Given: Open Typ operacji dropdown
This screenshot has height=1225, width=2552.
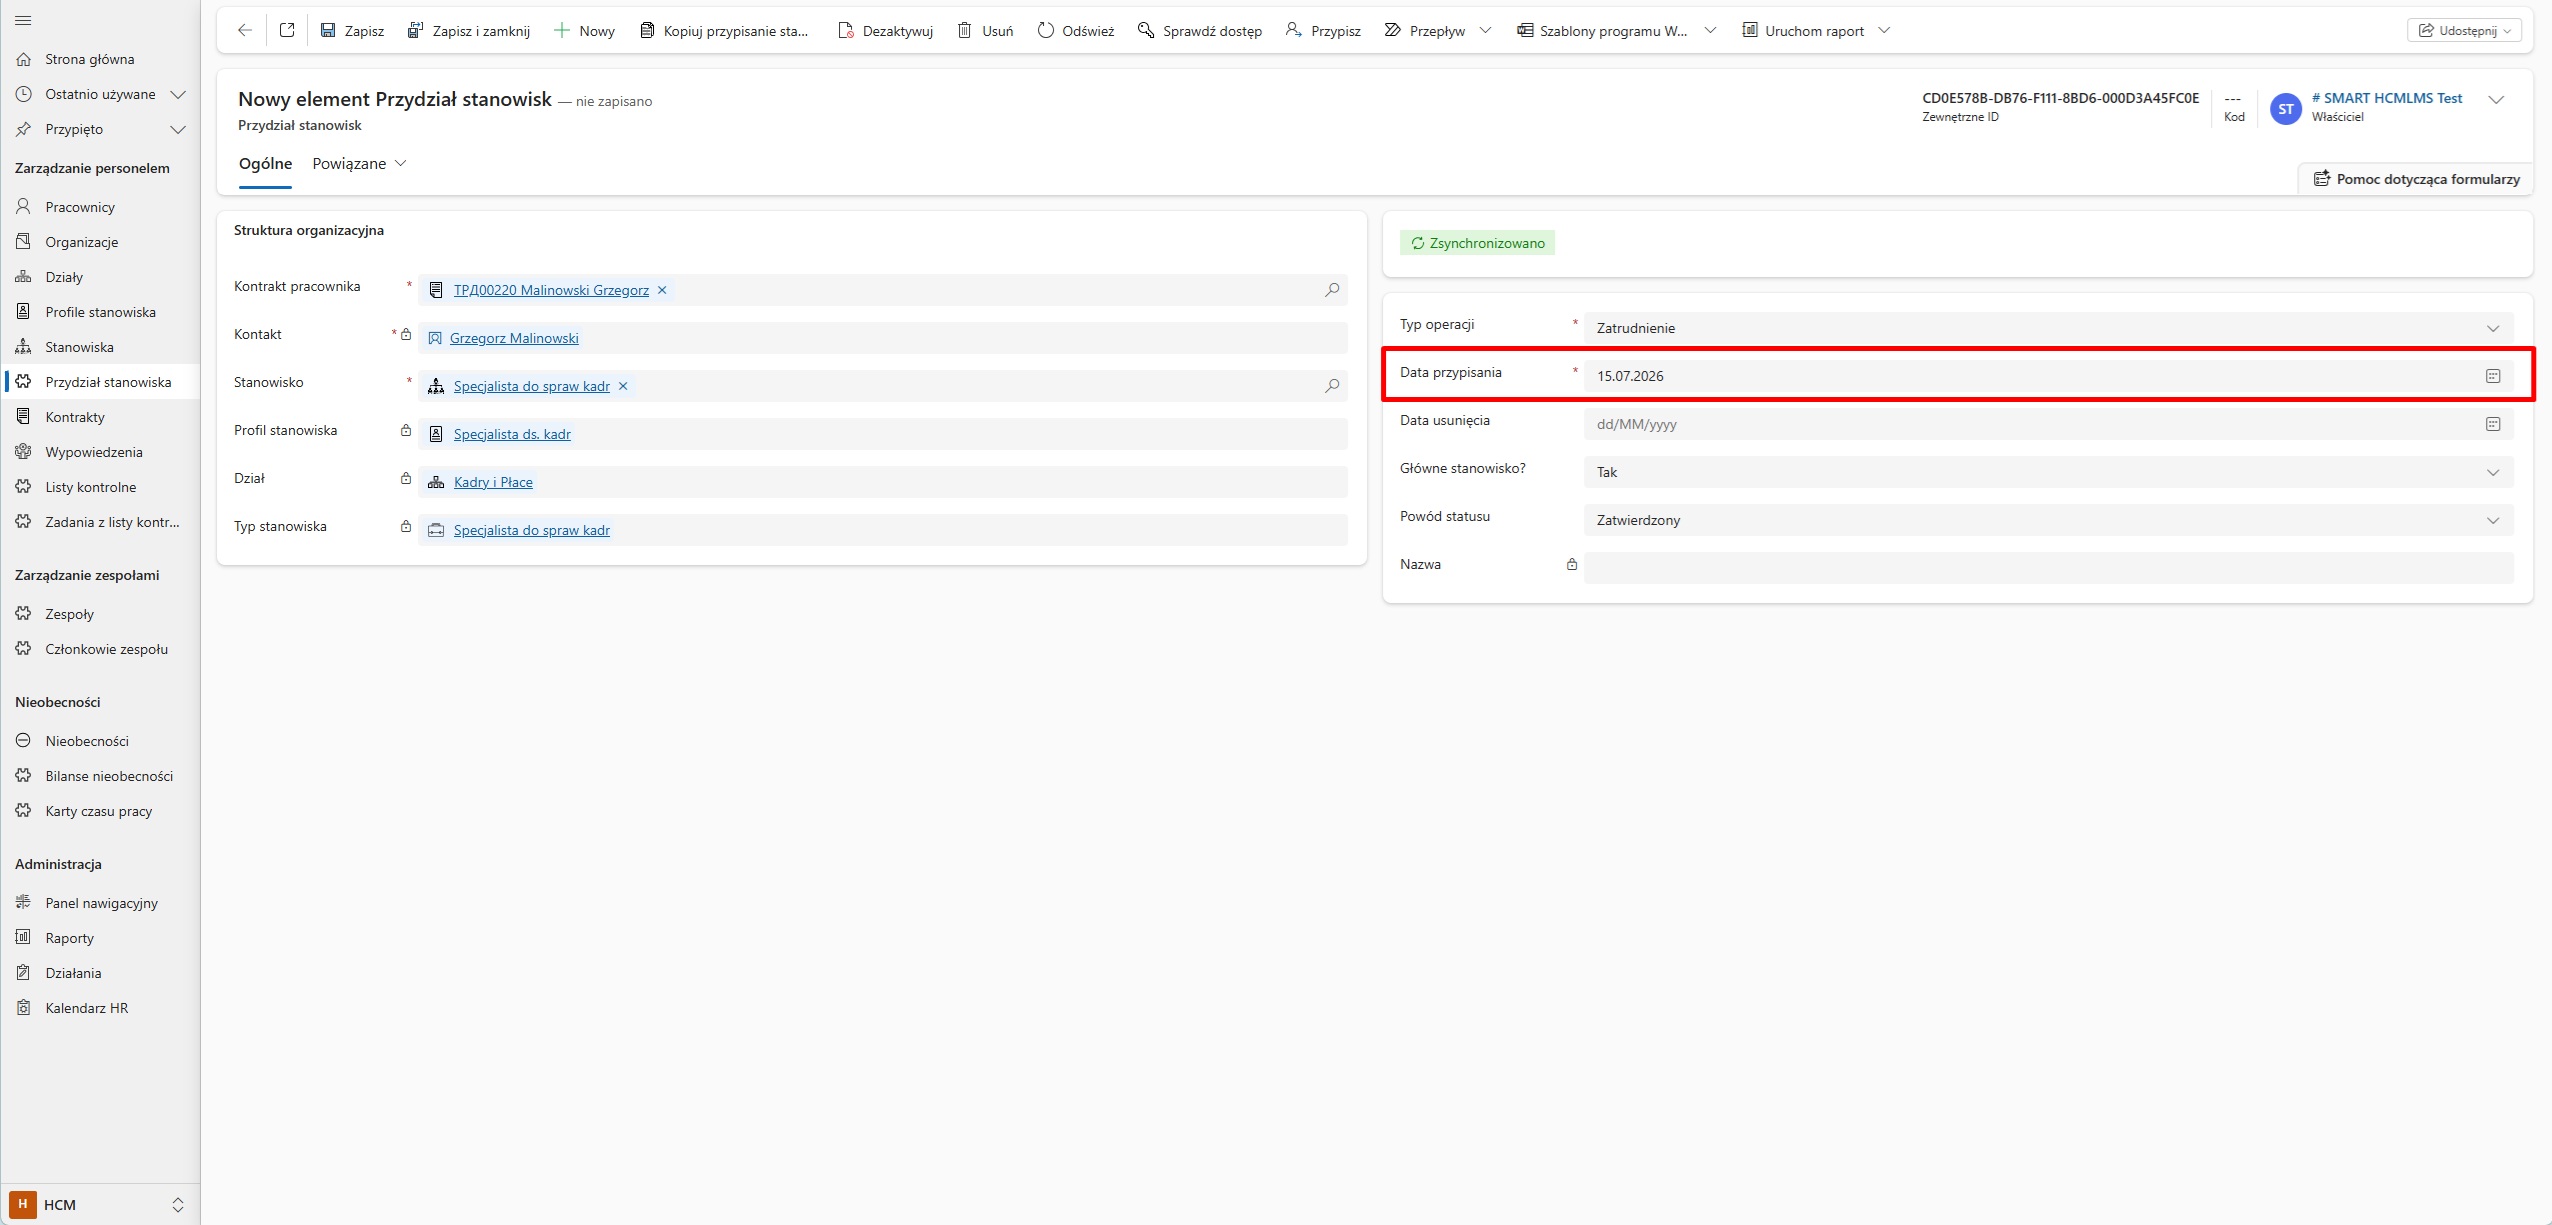Looking at the screenshot, I should (x=2048, y=328).
